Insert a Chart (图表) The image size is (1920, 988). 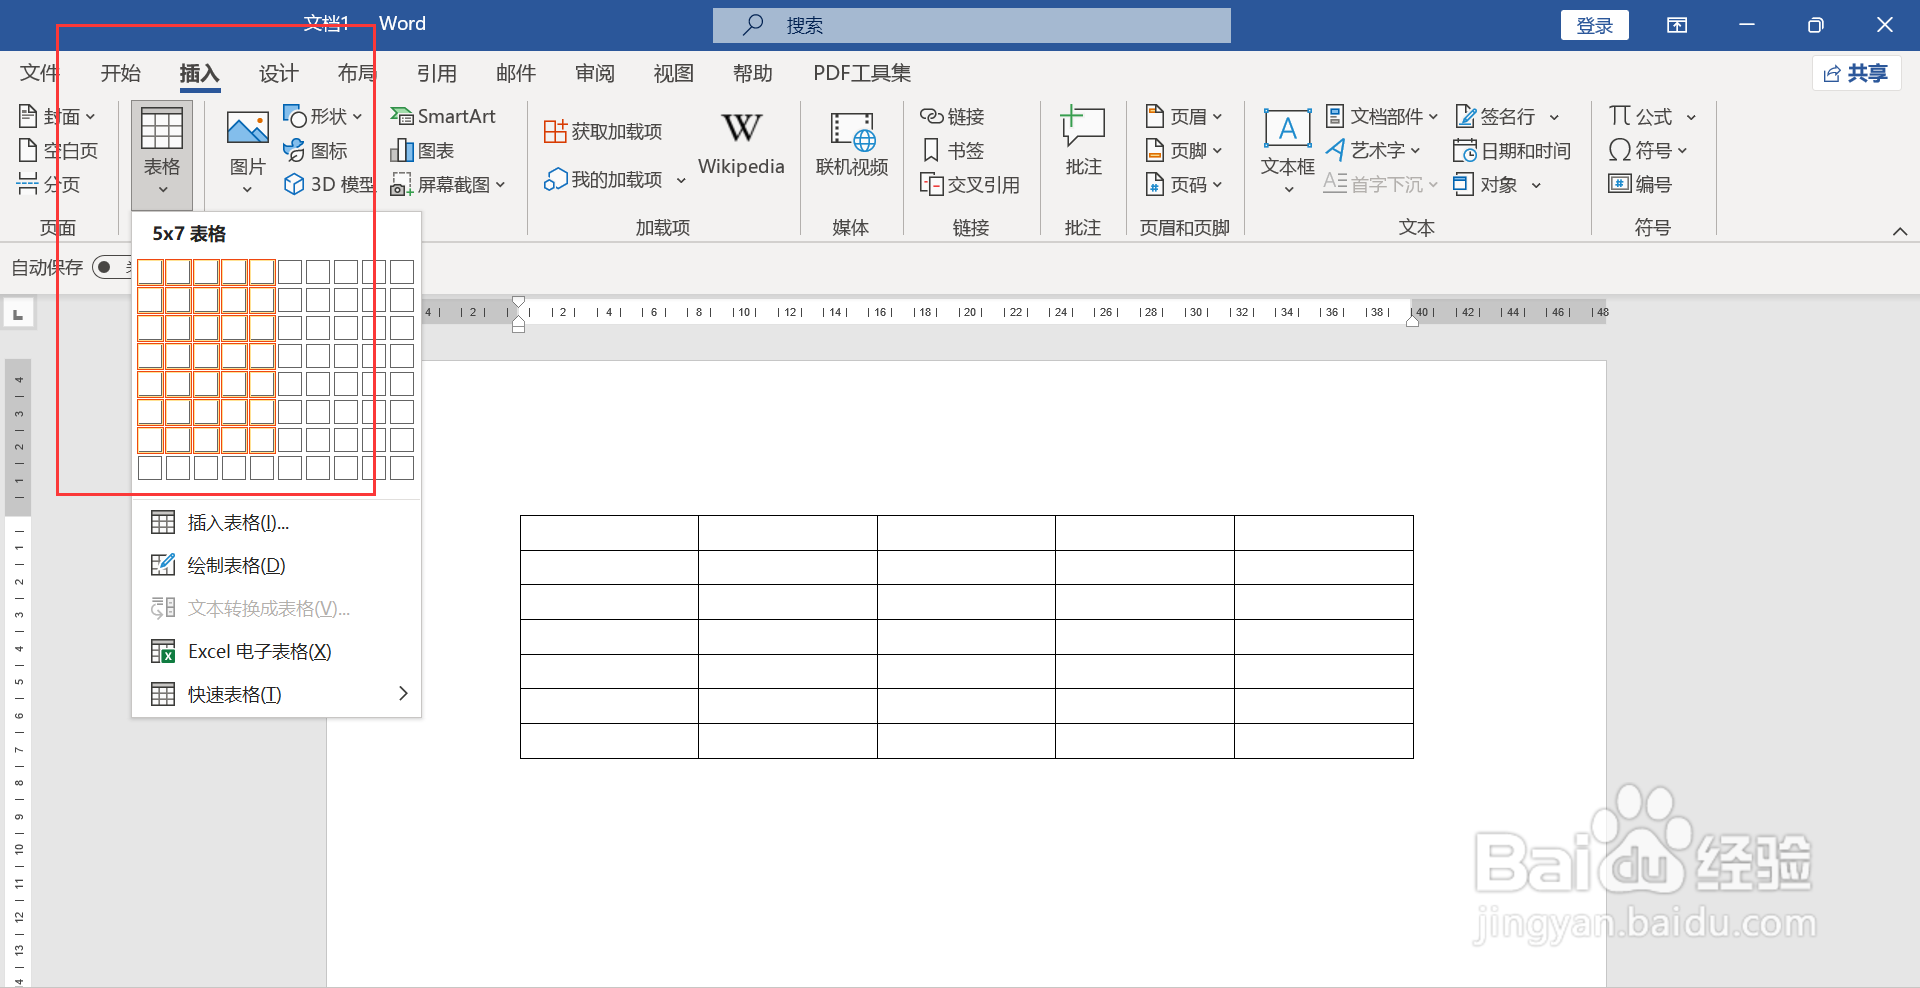click(422, 150)
